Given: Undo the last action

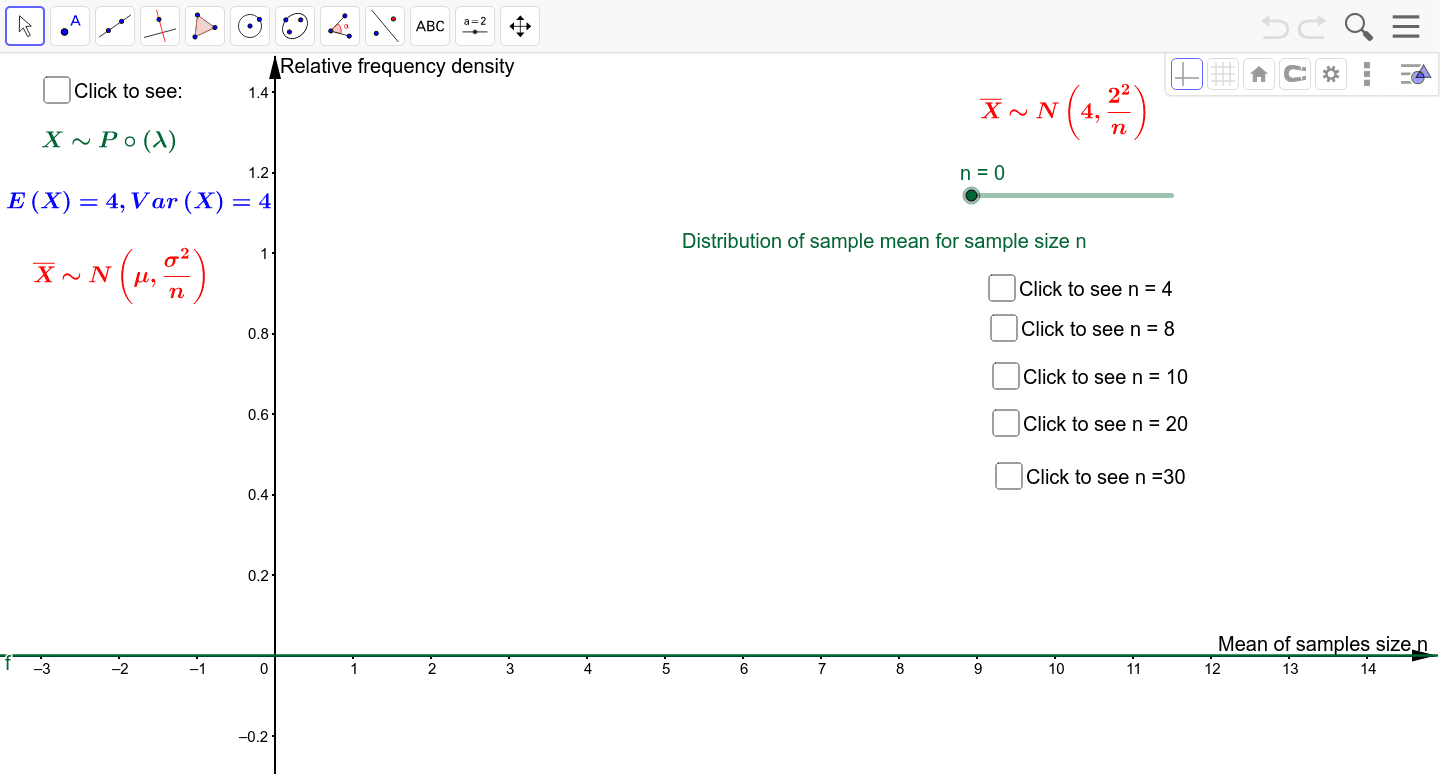Looking at the screenshot, I should [1275, 26].
